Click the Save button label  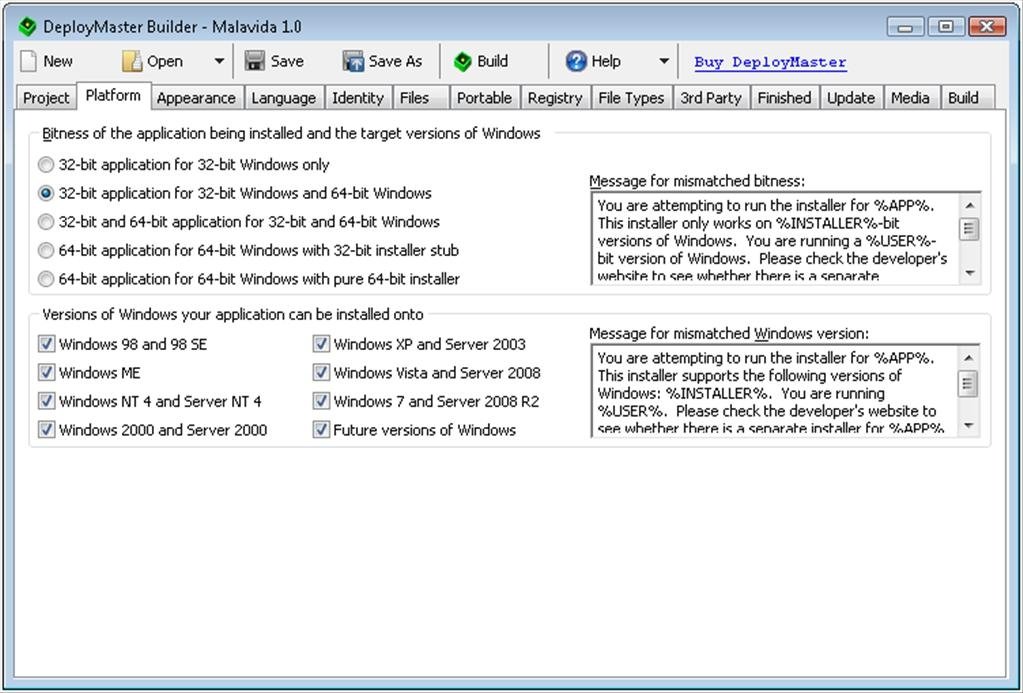[287, 61]
